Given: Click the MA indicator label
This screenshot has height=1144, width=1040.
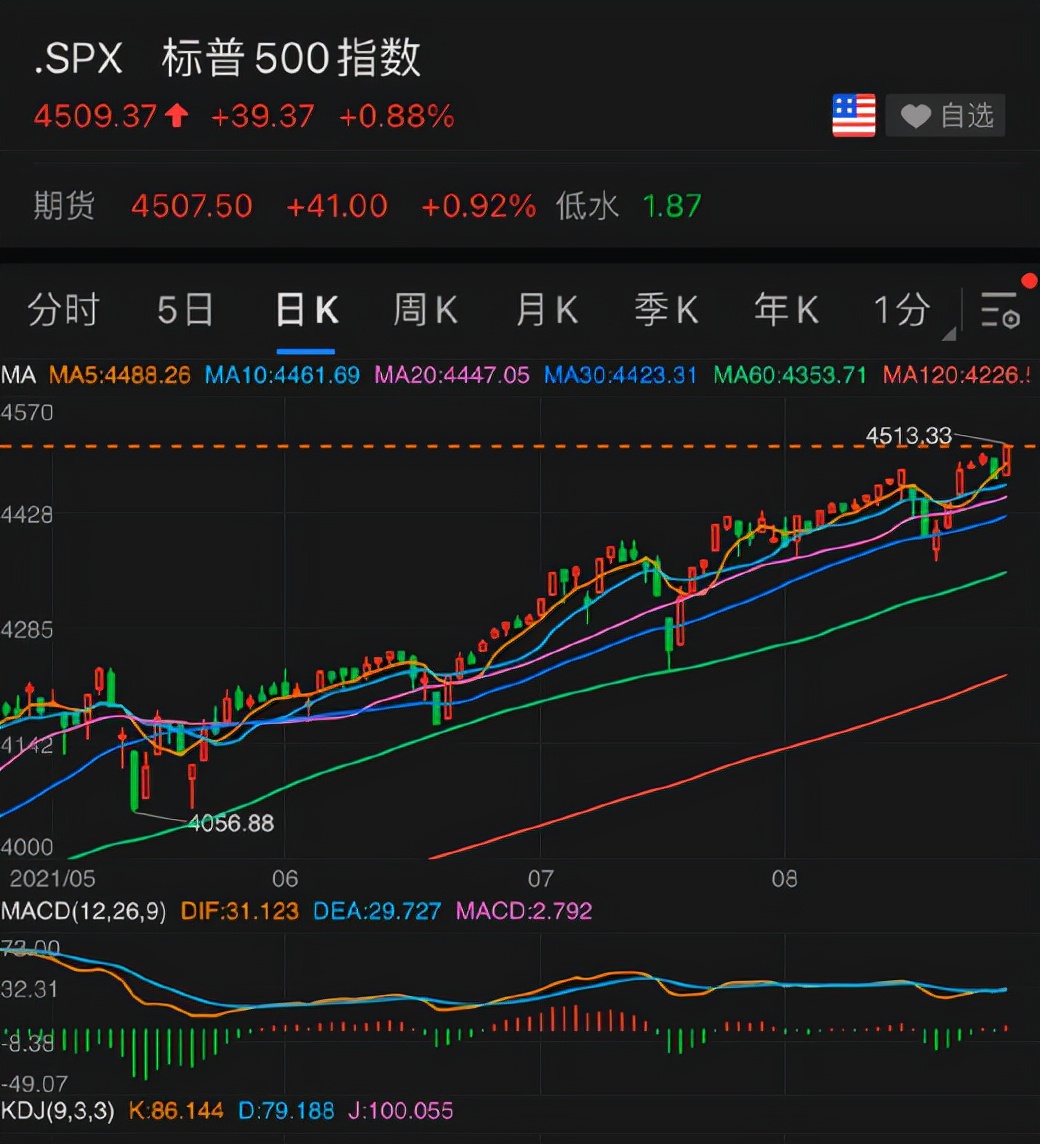Looking at the screenshot, I should click(x=18, y=375).
